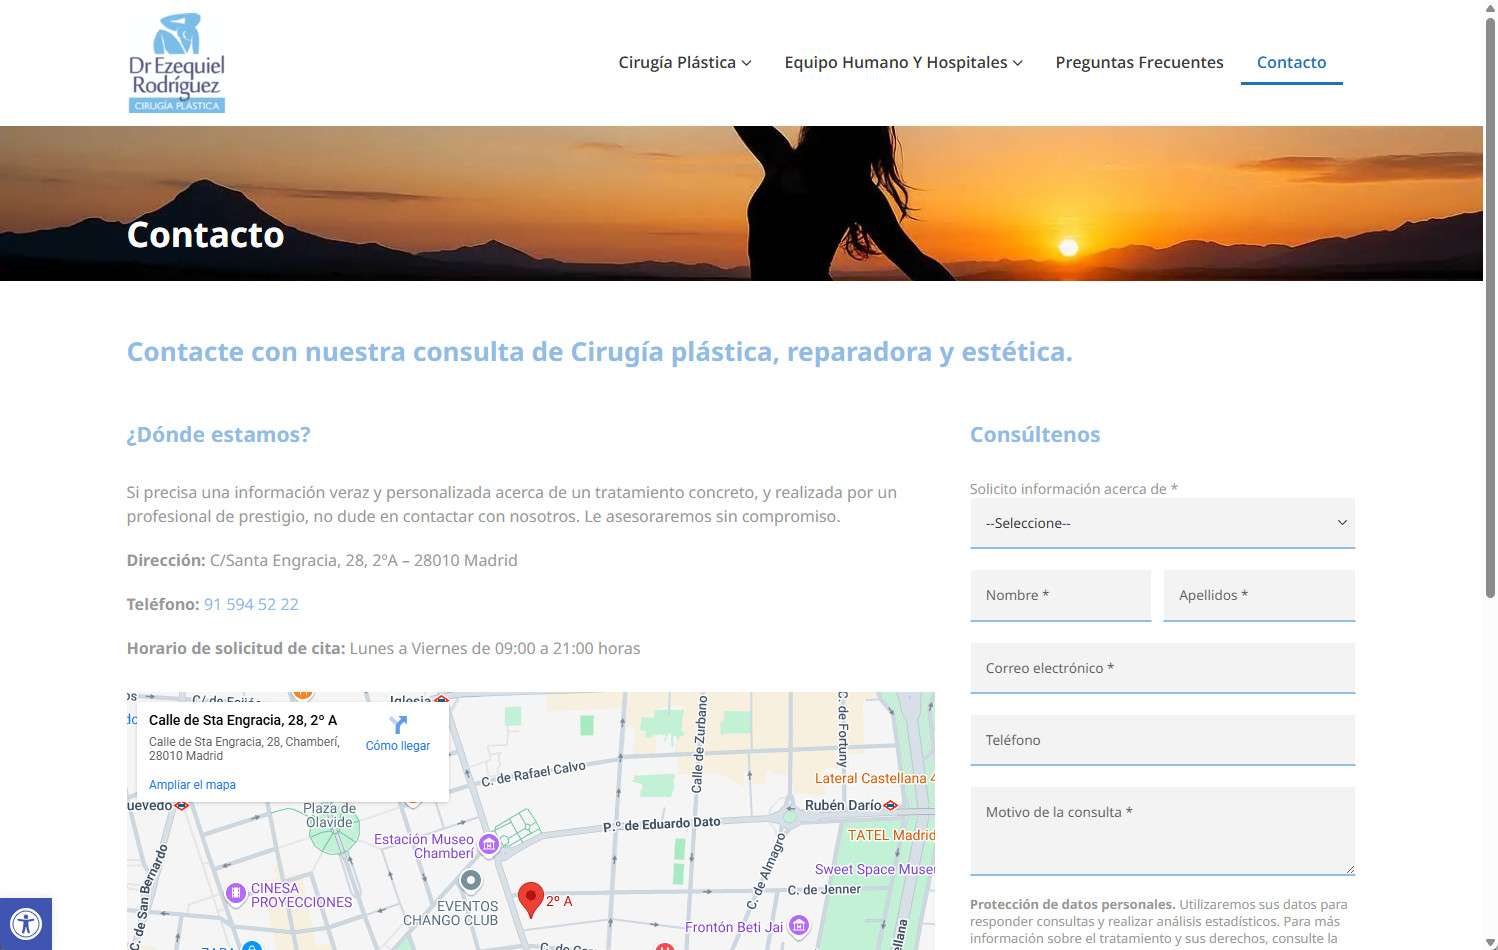The image size is (1498, 950).
Task: Click the Rubén Darío metro station icon
Action: pos(891,805)
